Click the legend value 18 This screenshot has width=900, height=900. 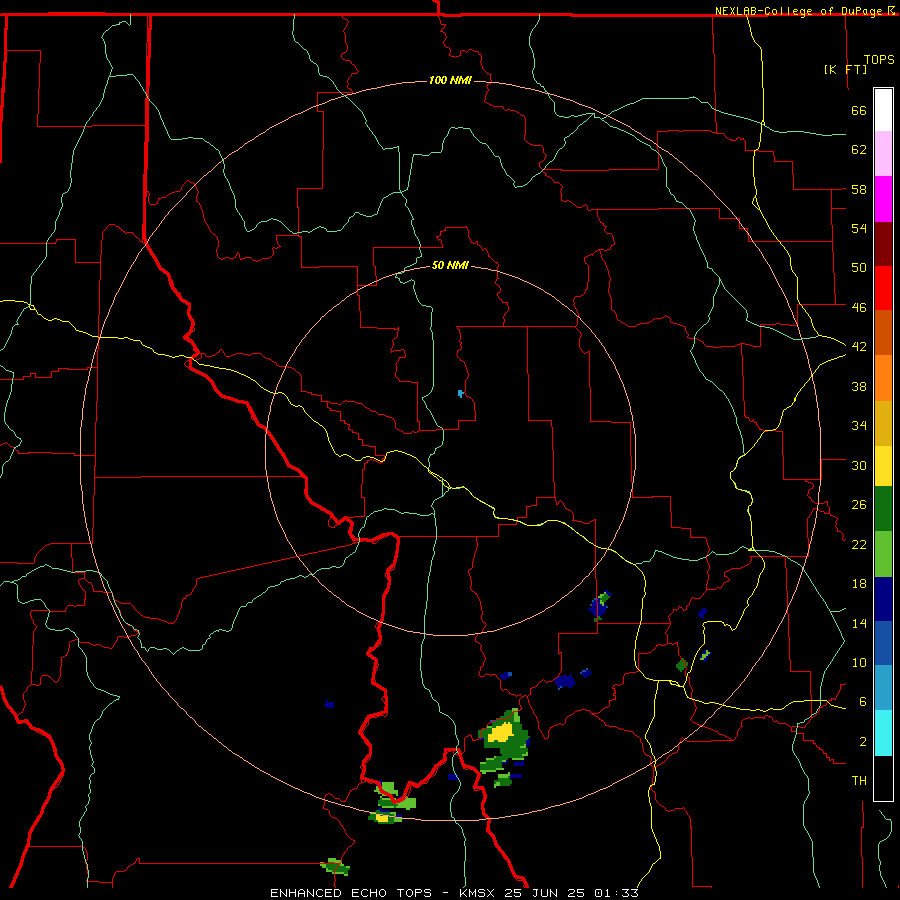859,584
